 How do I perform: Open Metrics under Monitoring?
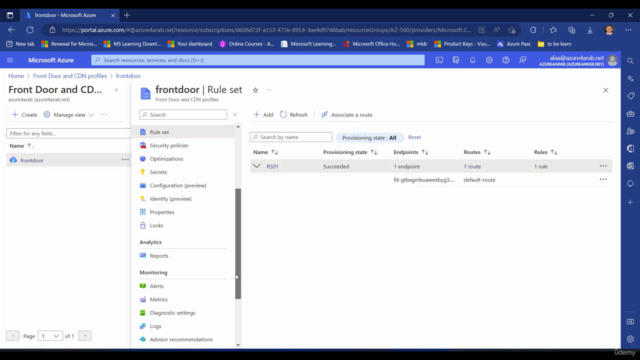[158, 300]
